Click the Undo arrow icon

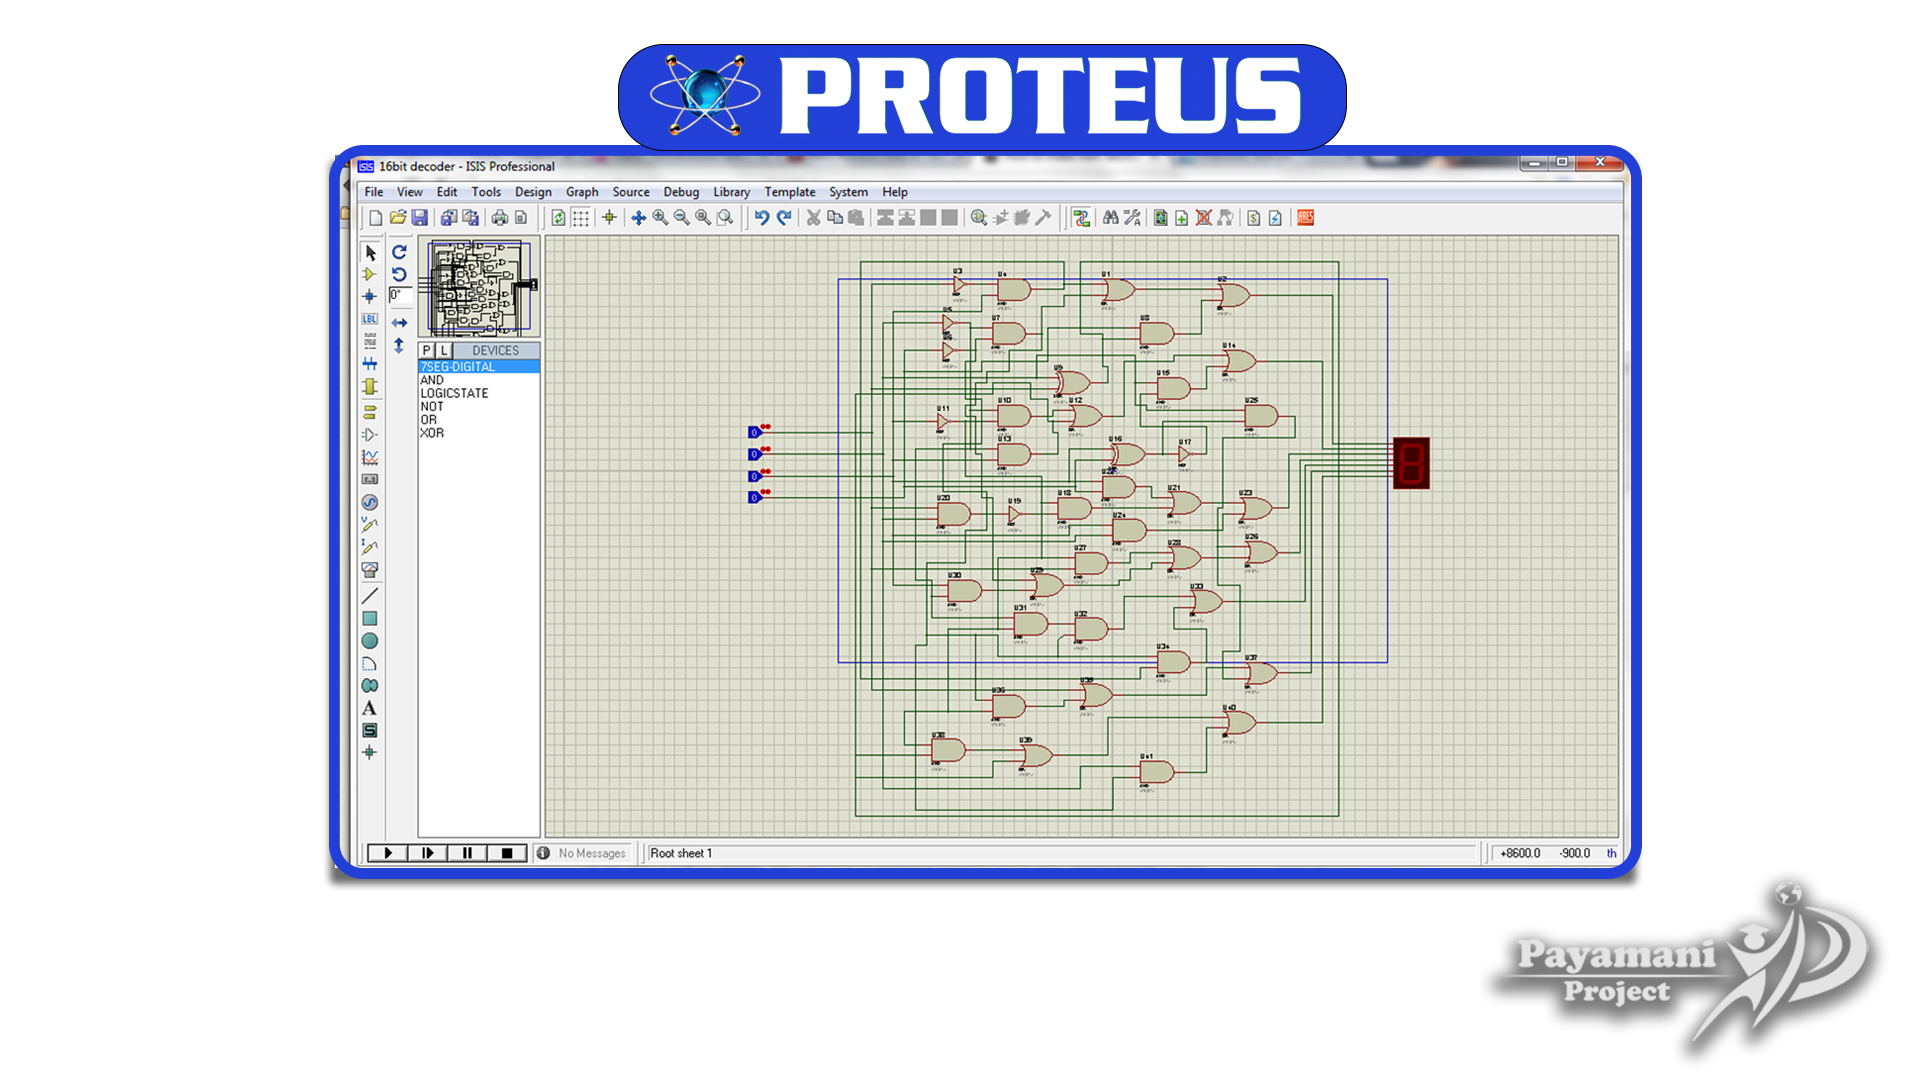[762, 218]
